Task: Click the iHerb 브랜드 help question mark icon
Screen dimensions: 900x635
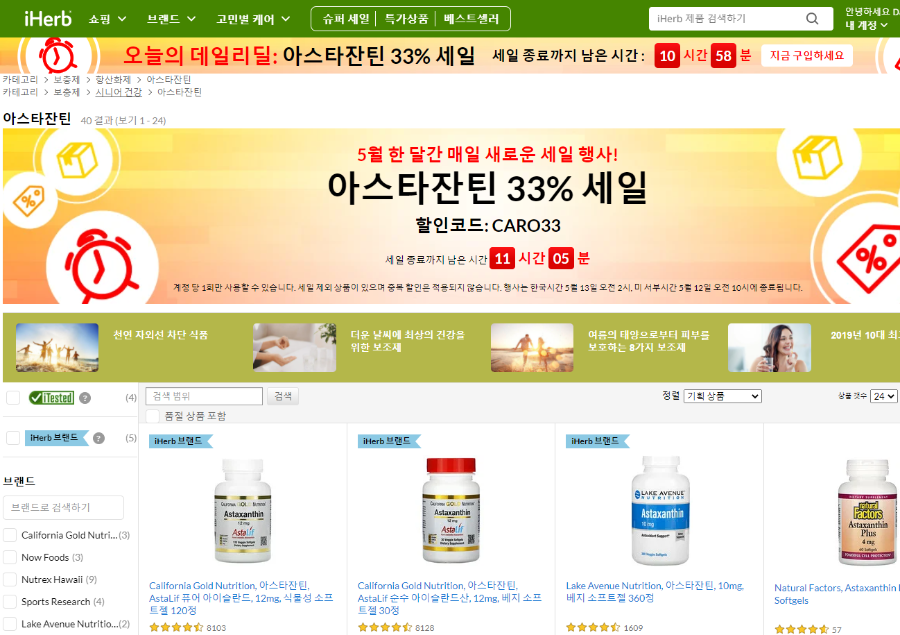Action: (99, 438)
